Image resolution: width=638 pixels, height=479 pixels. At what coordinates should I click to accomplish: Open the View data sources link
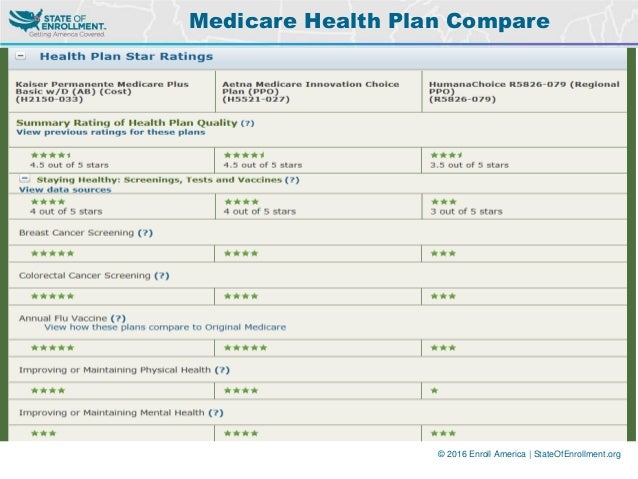click(65, 190)
